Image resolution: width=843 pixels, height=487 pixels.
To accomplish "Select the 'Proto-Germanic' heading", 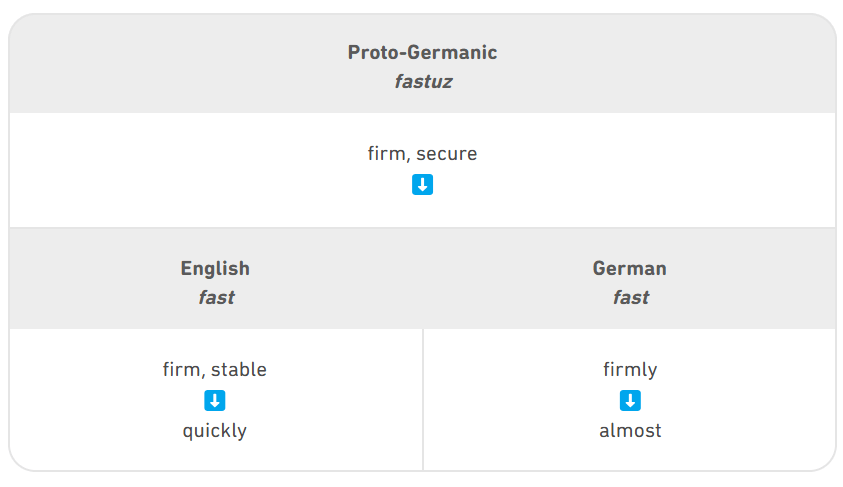I will click(423, 52).
